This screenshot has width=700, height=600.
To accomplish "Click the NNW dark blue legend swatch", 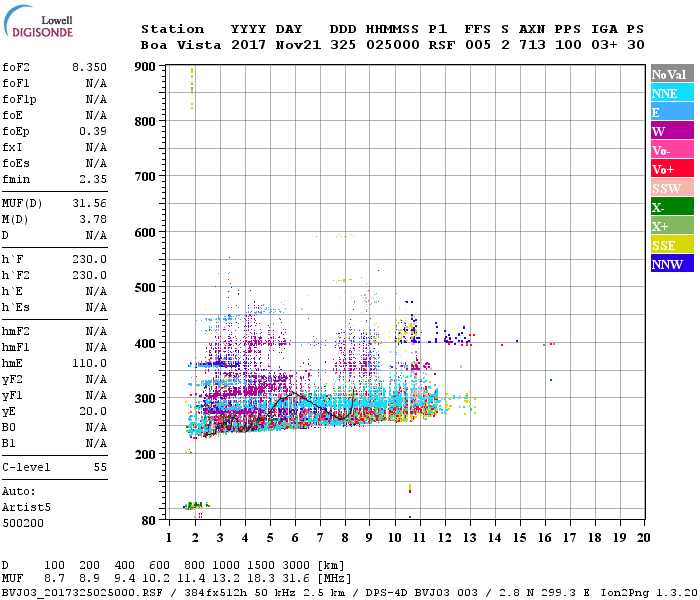I will point(672,264).
